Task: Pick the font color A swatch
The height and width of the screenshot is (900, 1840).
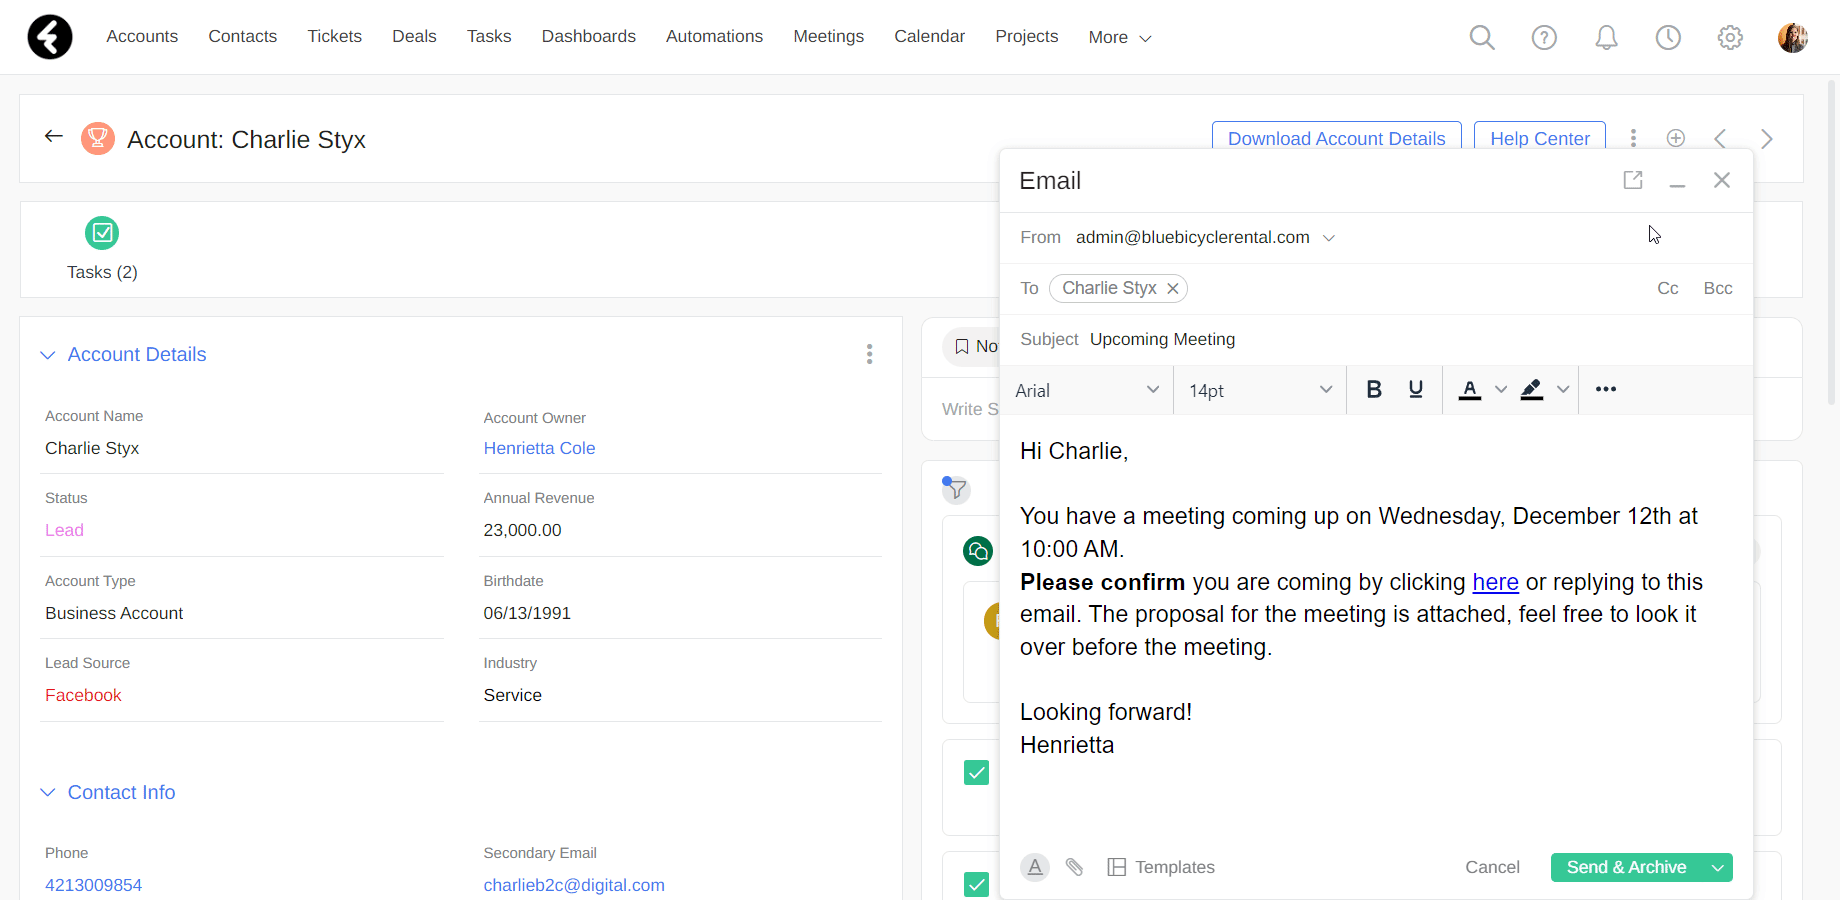Action: point(1470,389)
